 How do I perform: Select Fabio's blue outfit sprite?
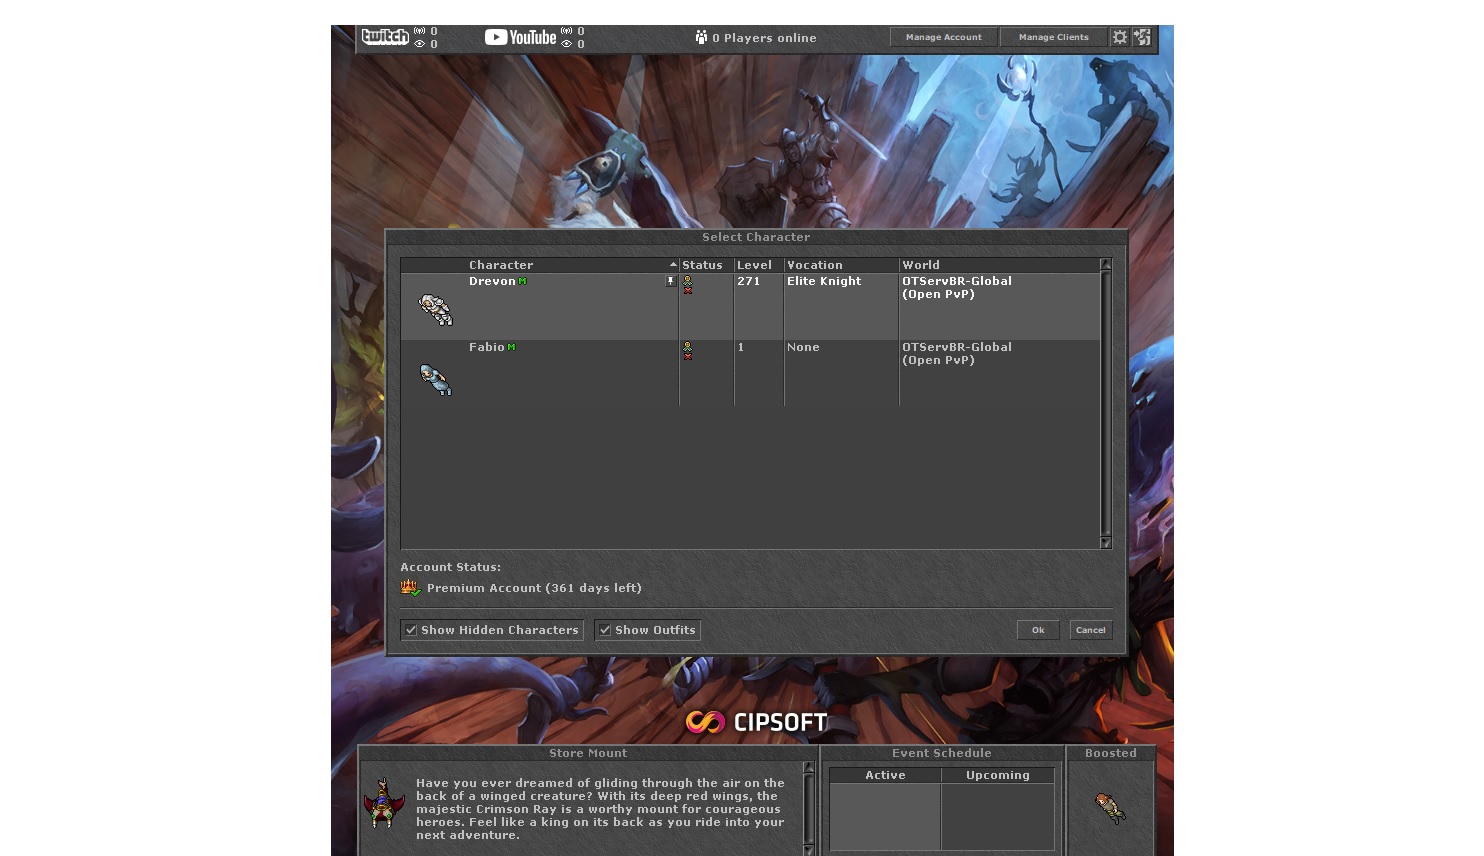[436, 379]
